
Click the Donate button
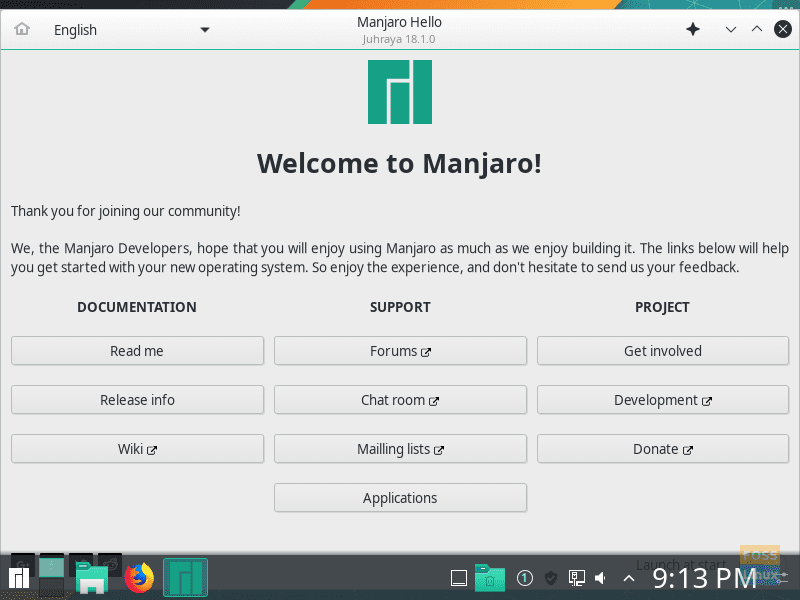[662, 448]
